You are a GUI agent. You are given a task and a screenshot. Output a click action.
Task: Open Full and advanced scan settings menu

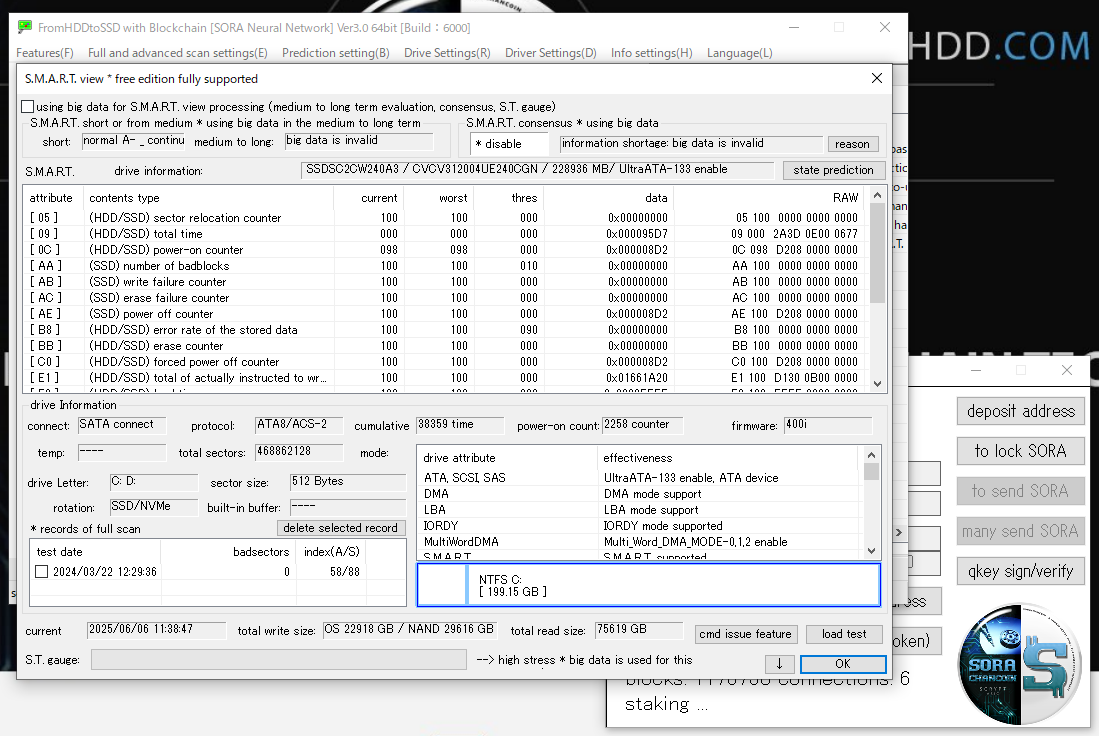pos(177,53)
